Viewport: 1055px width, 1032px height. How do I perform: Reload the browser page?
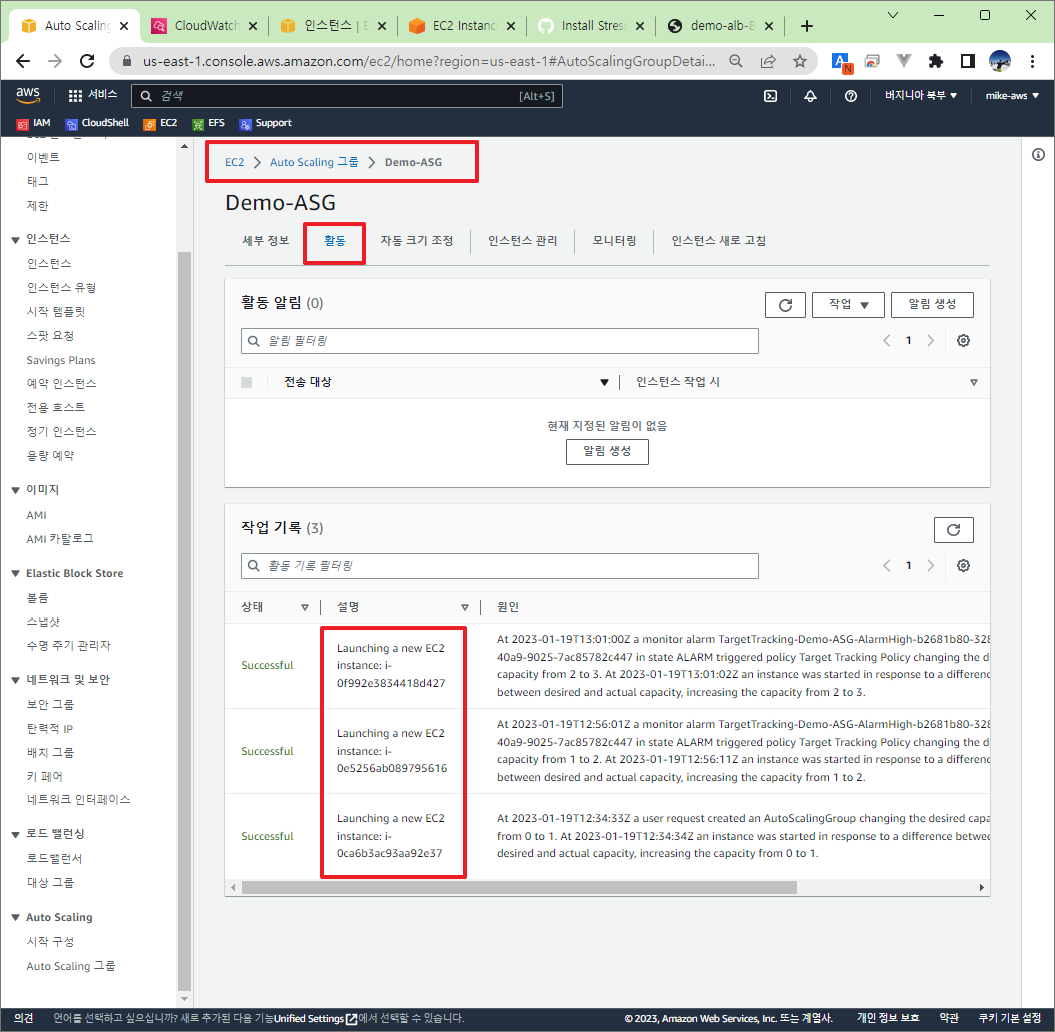click(87, 61)
